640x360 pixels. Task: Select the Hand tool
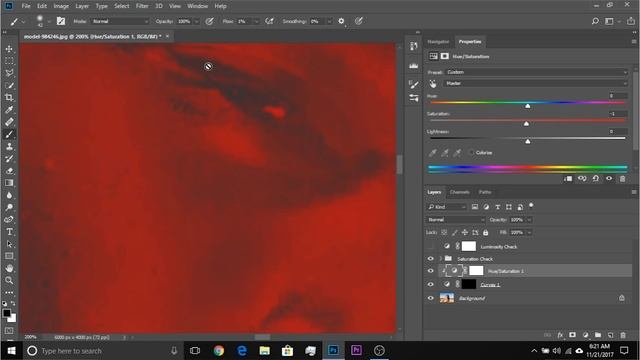[x=9, y=269]
